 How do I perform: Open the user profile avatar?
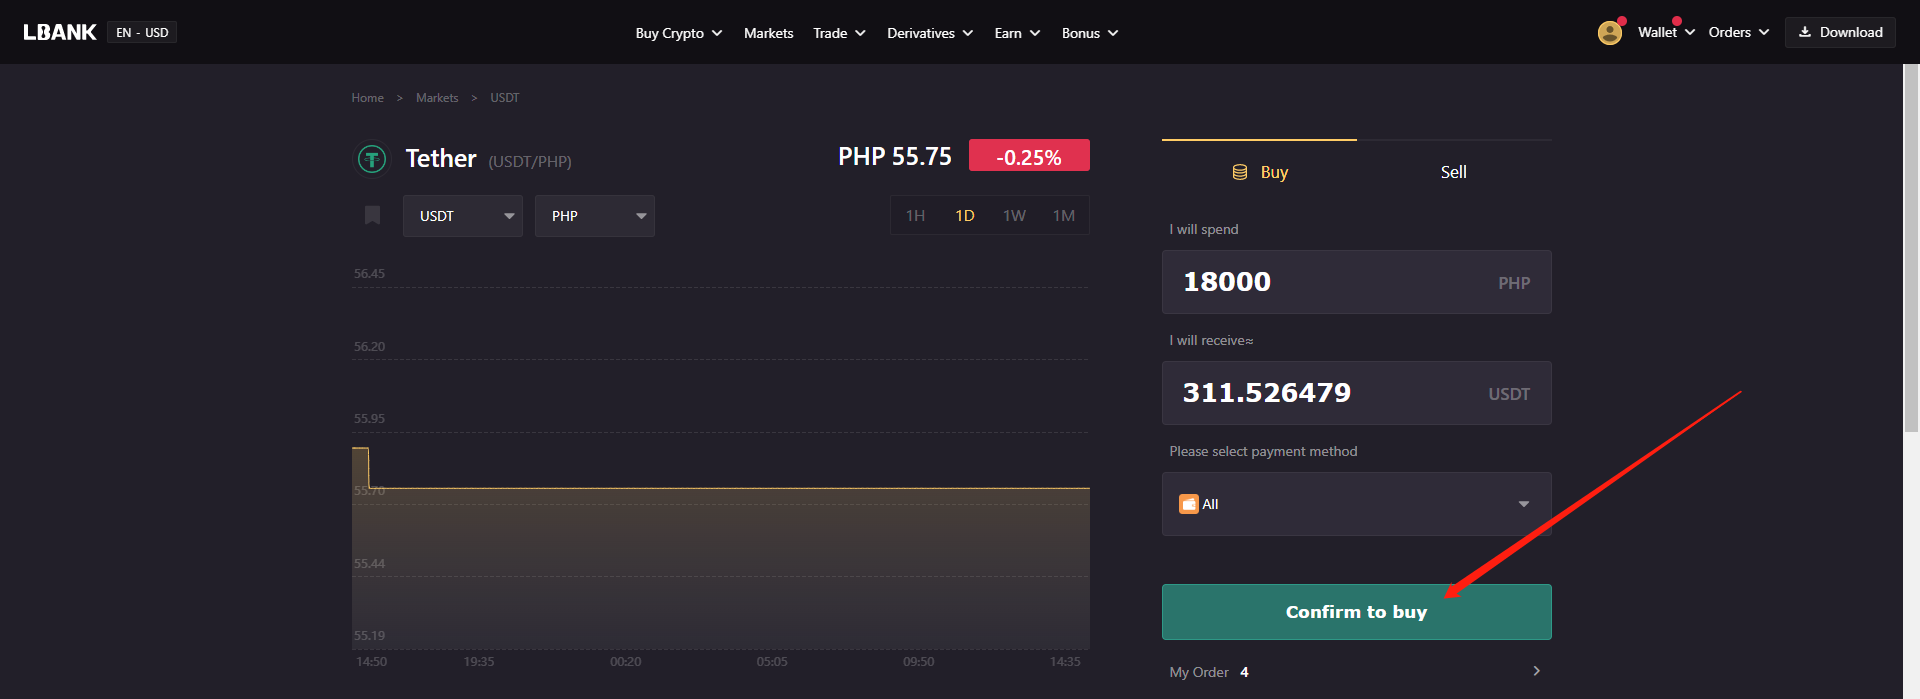pyautogui.click(x=1610, y=33)
